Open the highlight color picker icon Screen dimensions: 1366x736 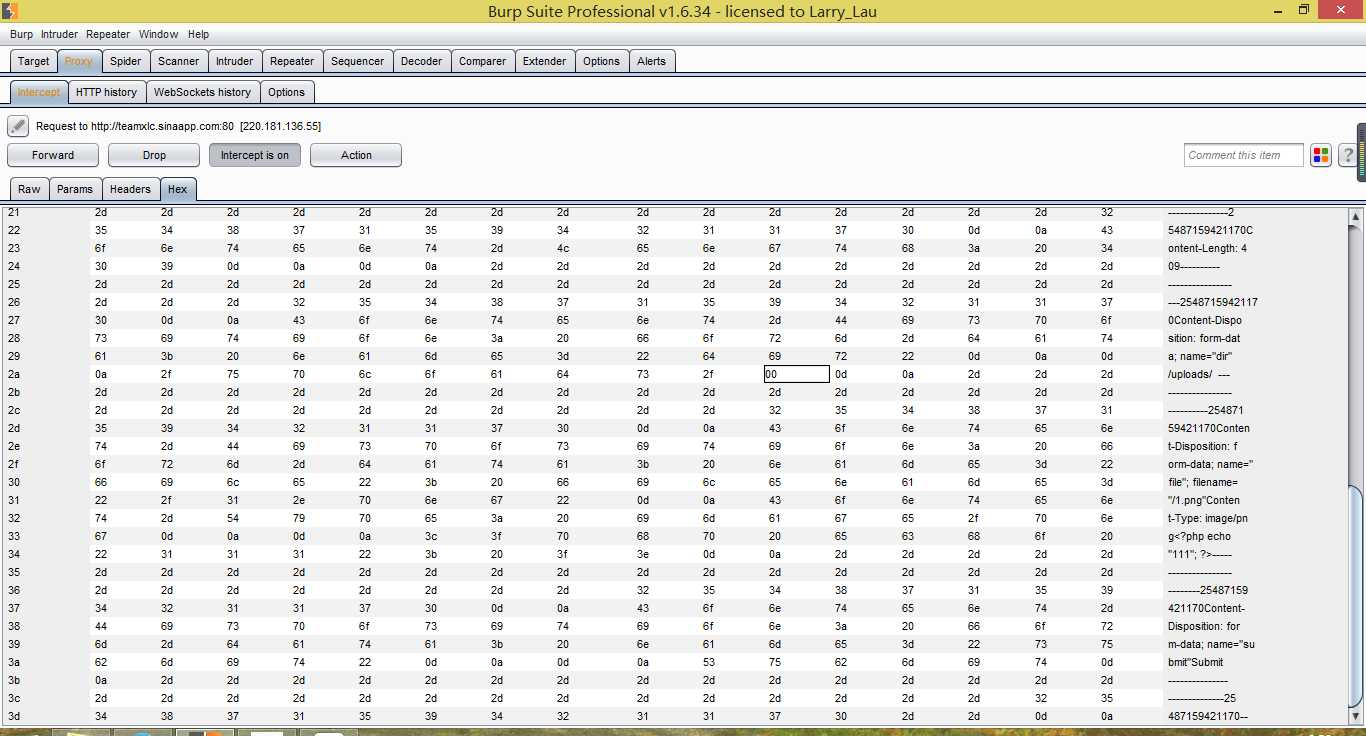pyautogui.click(x=1321, y=155)
